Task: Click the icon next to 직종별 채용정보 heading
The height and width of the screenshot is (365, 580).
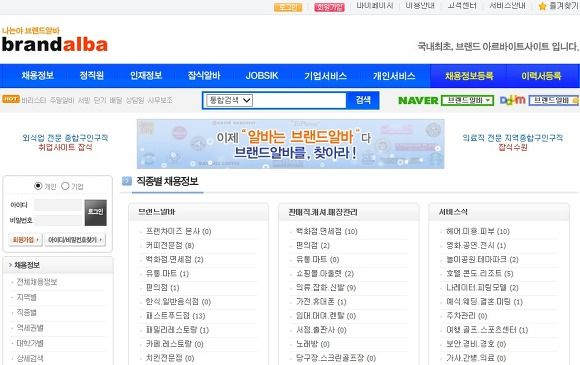Action: [127, 181]
